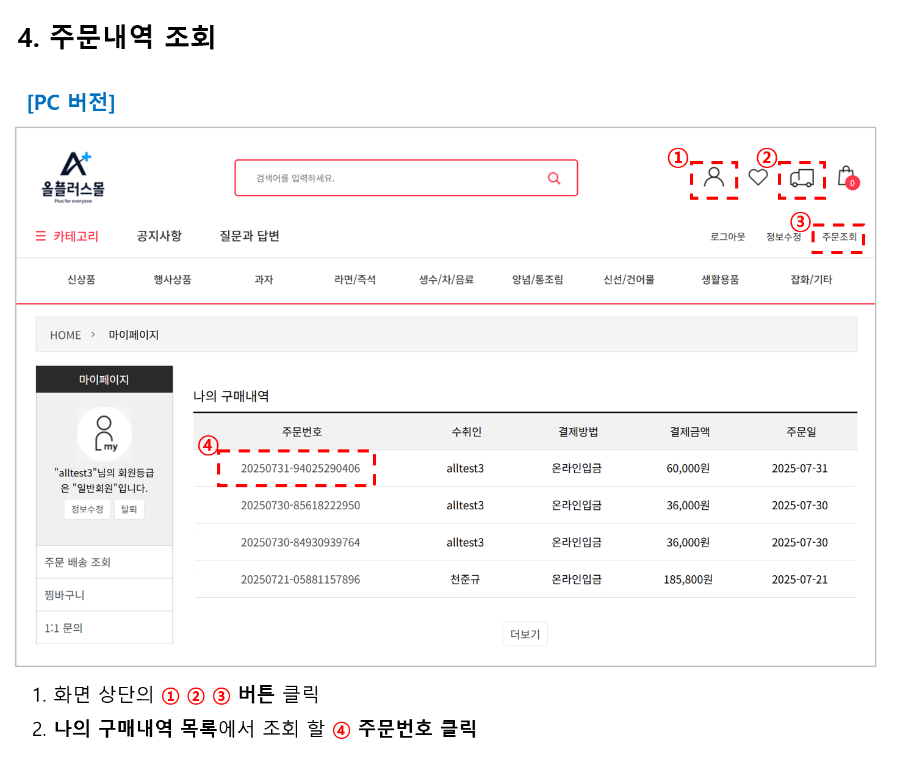
Task: Click HOME in the breadcrumb
Action: tap(65, 335)
